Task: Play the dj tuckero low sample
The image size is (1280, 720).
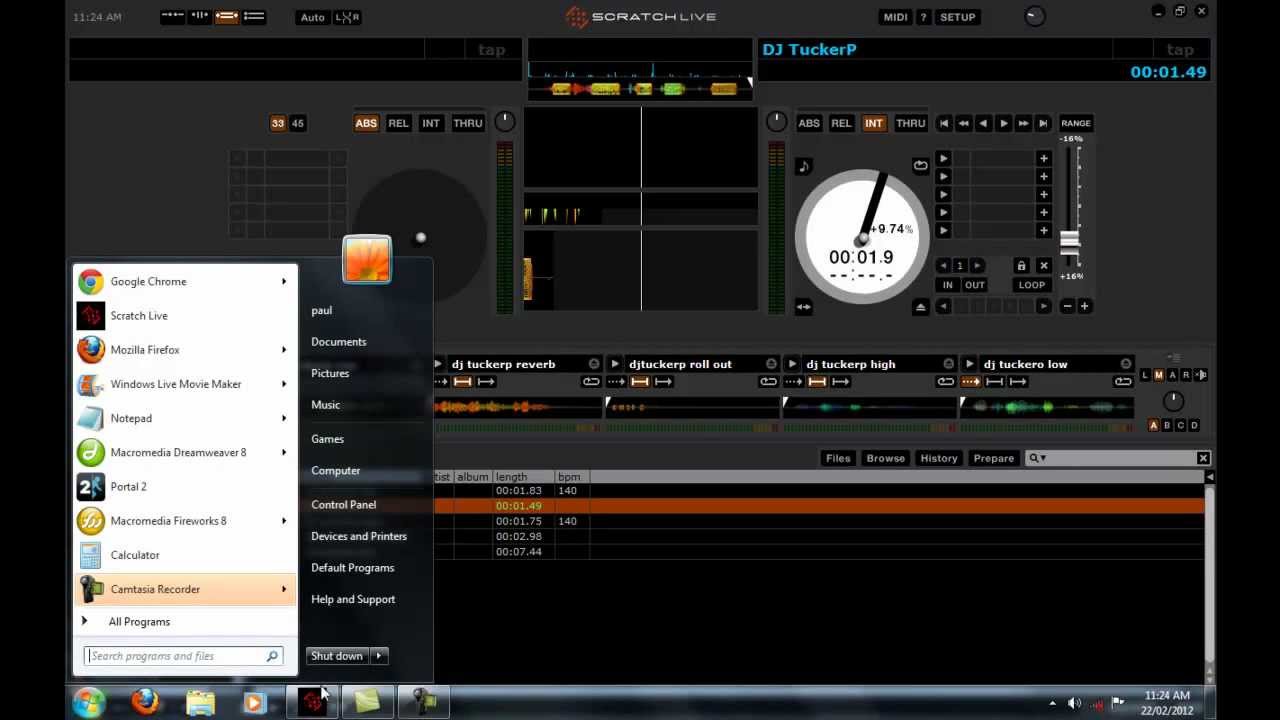Action: pos(969,364)
